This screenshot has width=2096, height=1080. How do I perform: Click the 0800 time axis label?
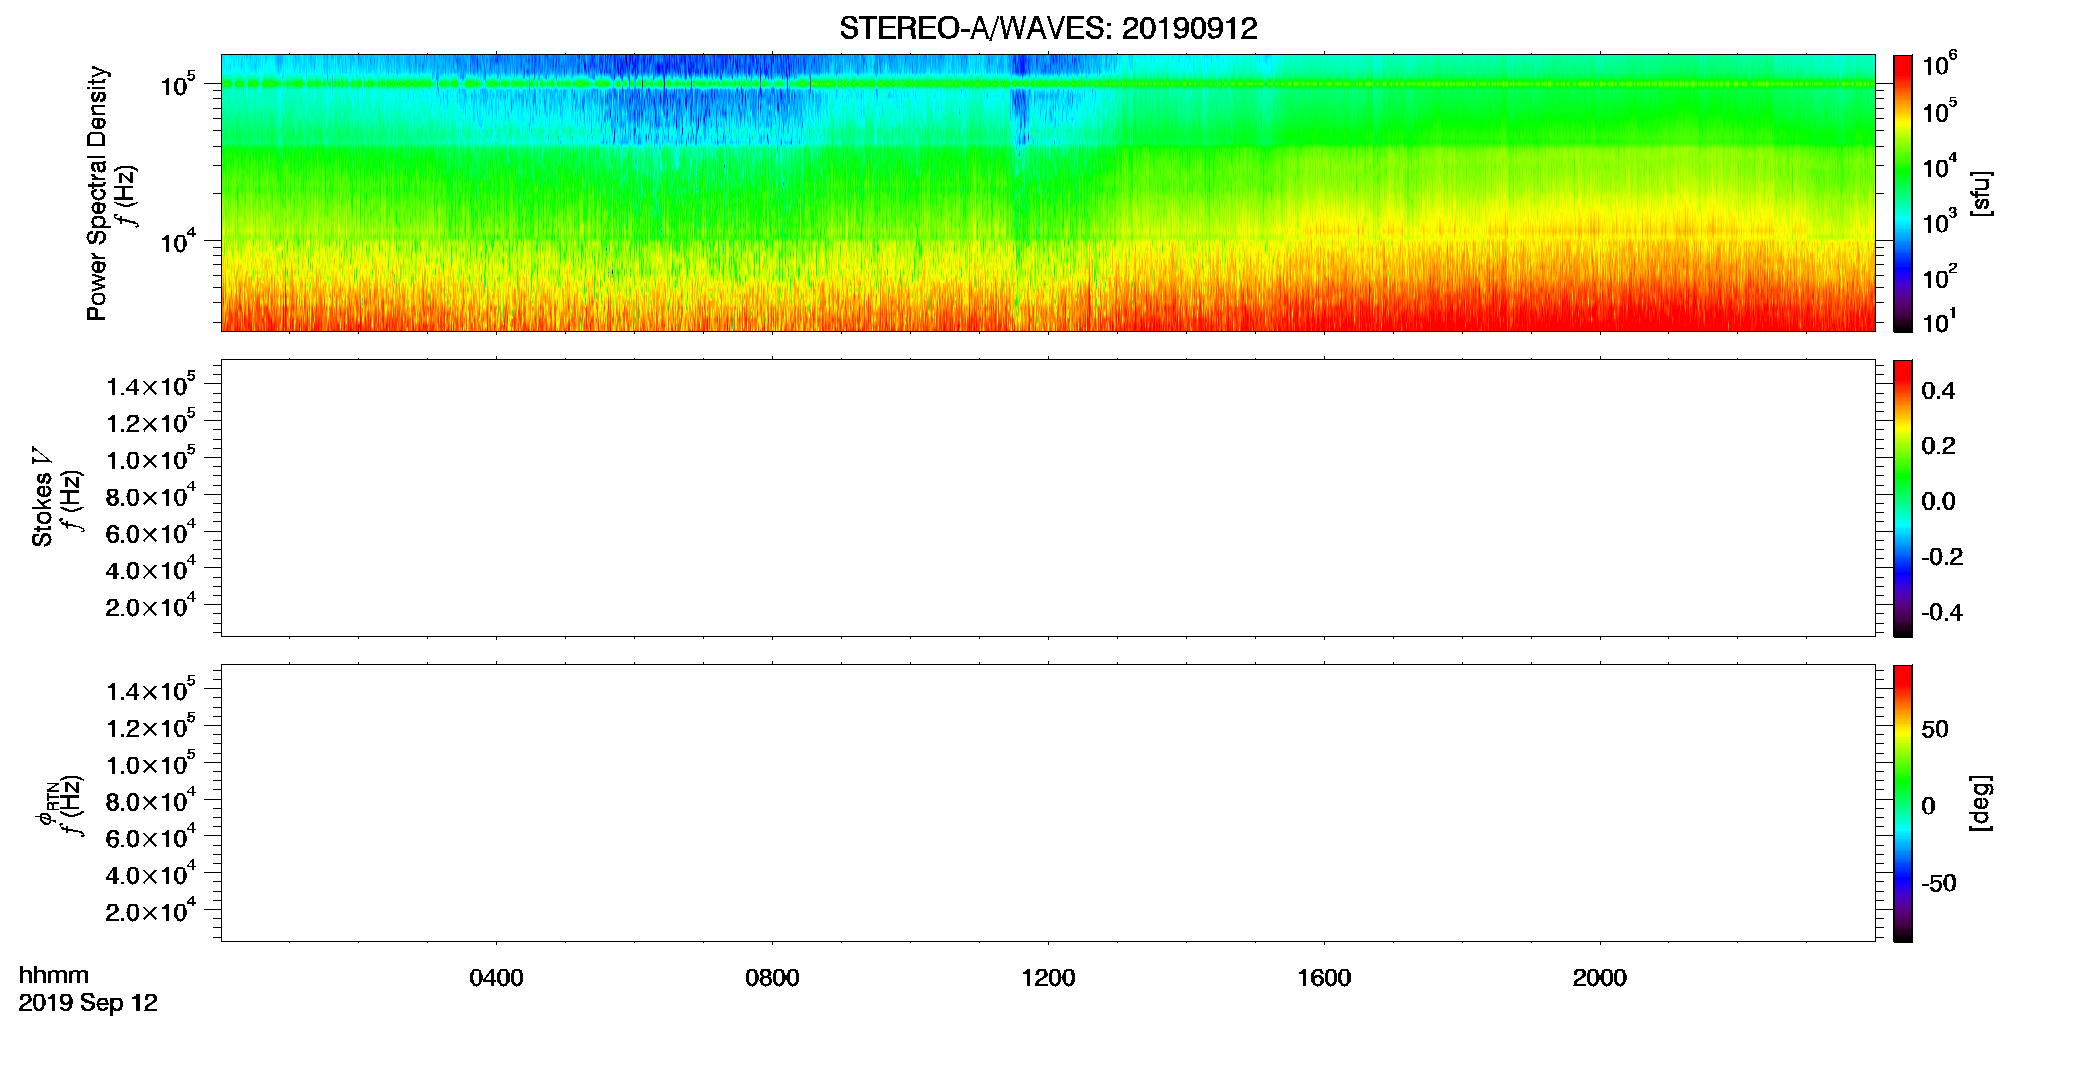tap(772, 978)
